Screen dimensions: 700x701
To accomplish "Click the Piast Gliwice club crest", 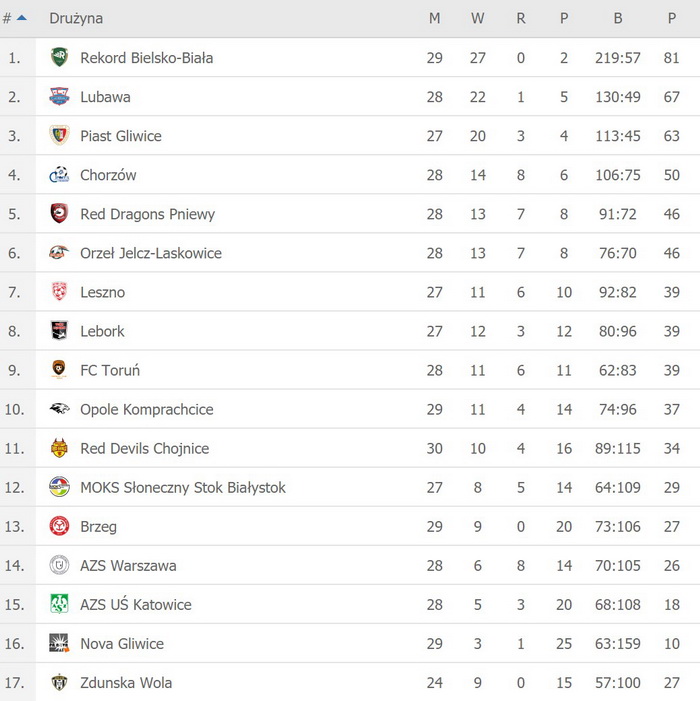I will pyautogui.click(x=59, y=136).
